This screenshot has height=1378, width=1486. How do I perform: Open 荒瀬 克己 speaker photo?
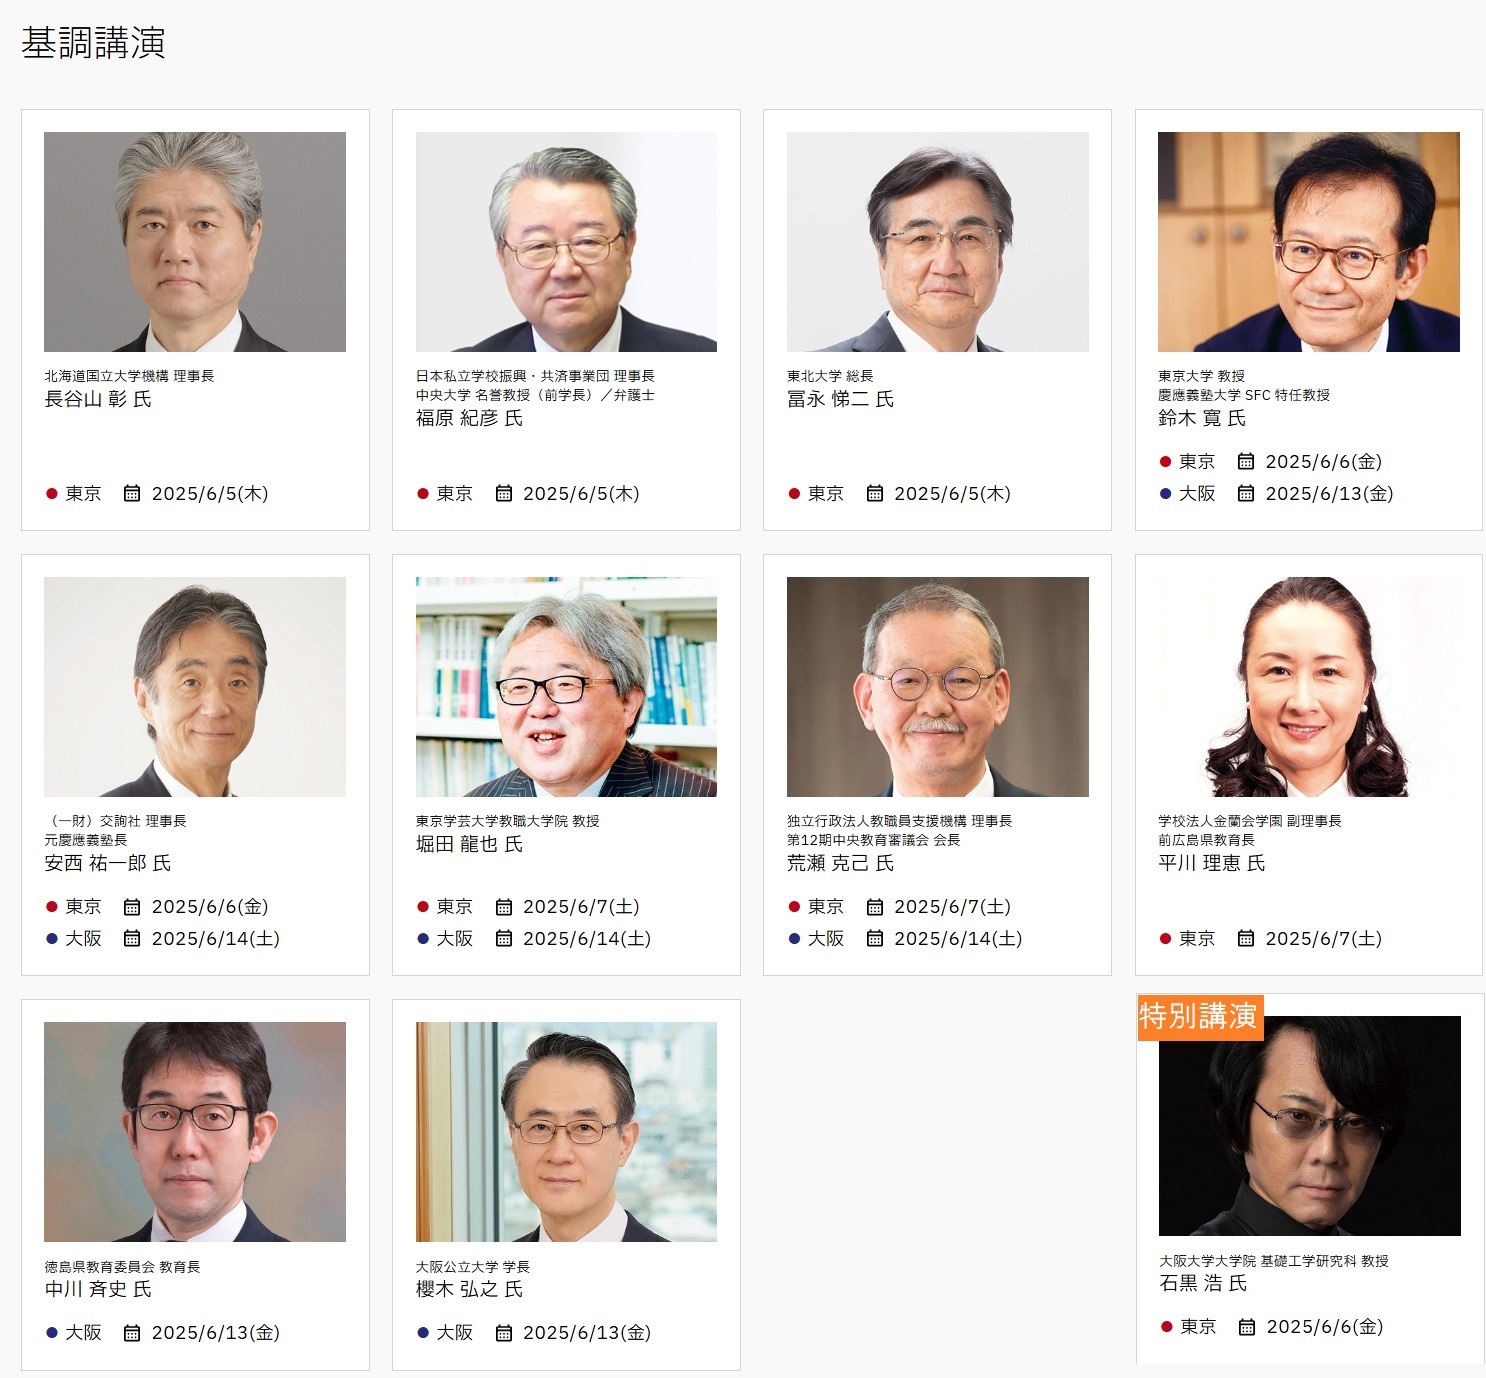click(x=937, y=687)
